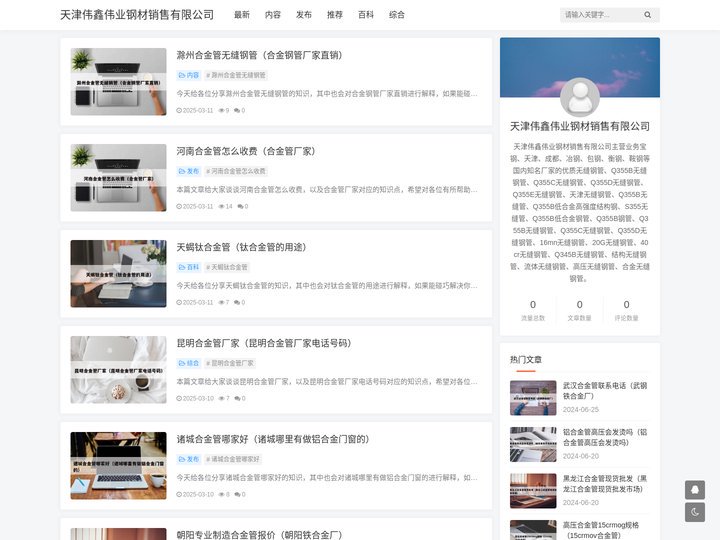The width and height of the screenshot is (720, 540).
Task: Click 内容 category tag on 滁州 article
Action: click(x=189, y=75)
